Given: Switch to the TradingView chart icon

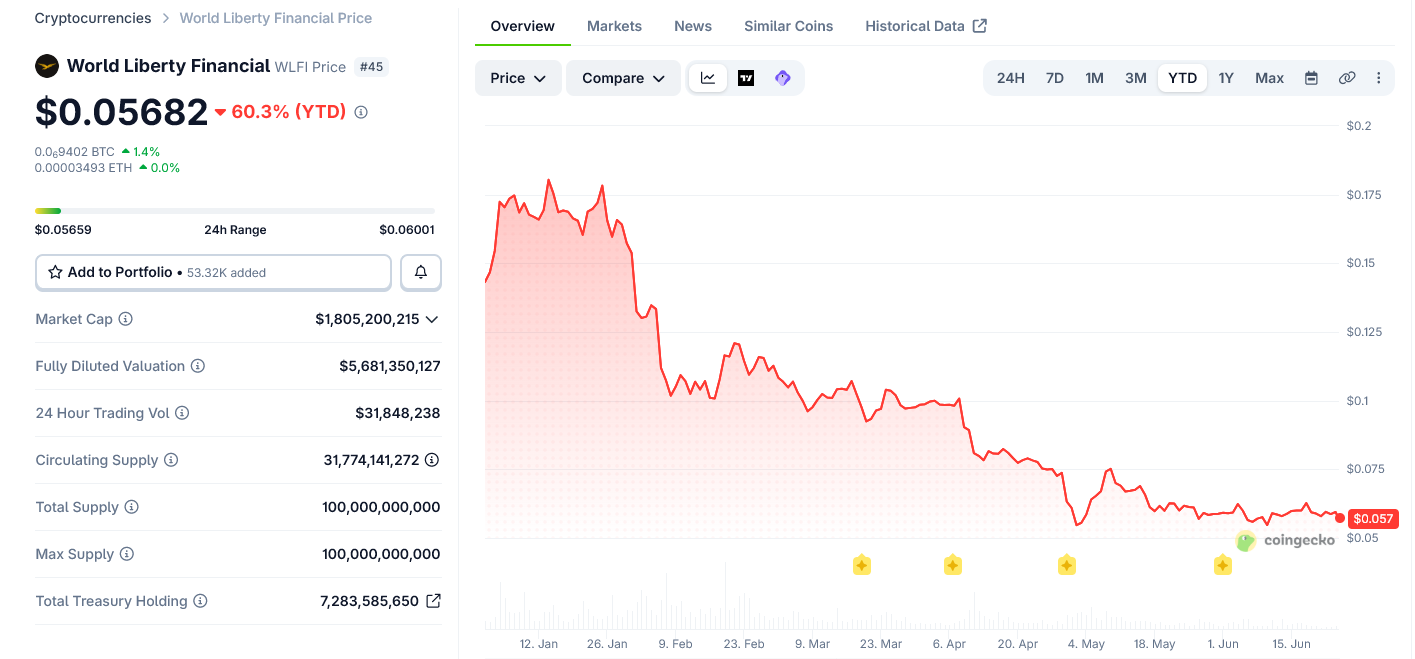Looking at the screenshot, I should [x=746, y=78].
